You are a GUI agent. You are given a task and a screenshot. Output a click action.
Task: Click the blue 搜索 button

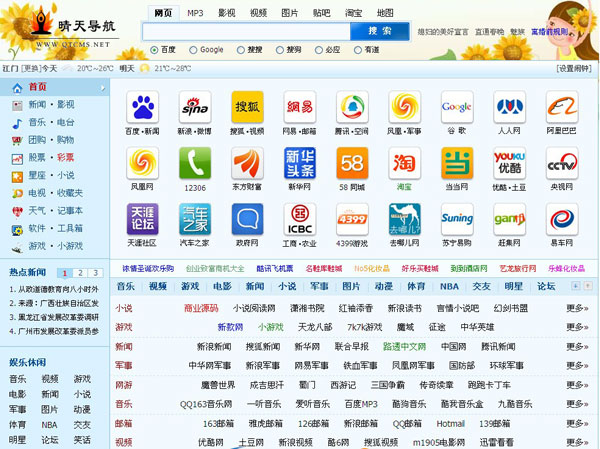tap(380, 31)
